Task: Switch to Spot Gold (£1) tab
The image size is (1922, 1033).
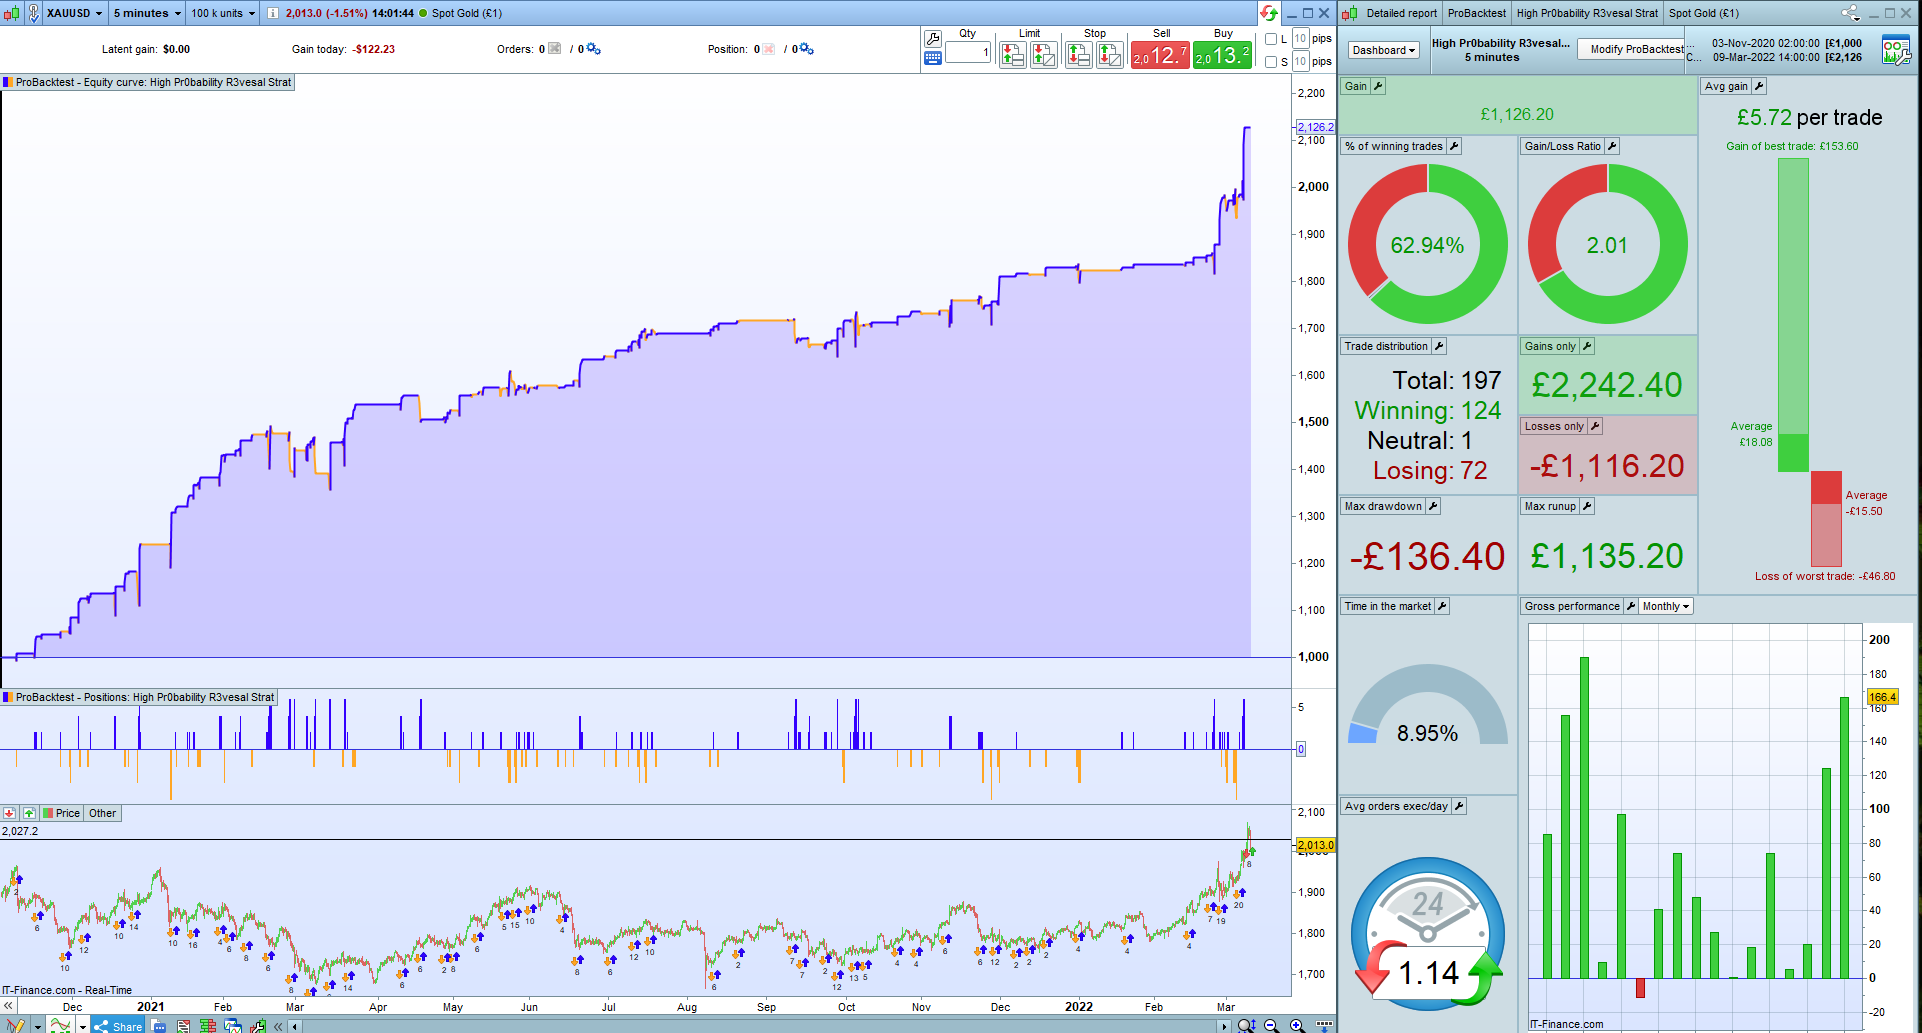Action: [1704, 13]
